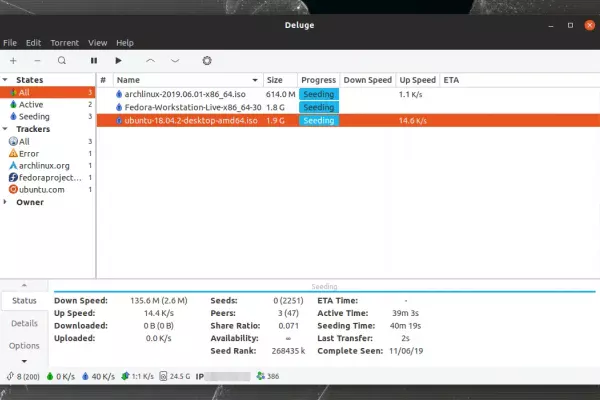Click the archlinux.org logo icon
600x400 pixels.
tap(13, 165)
